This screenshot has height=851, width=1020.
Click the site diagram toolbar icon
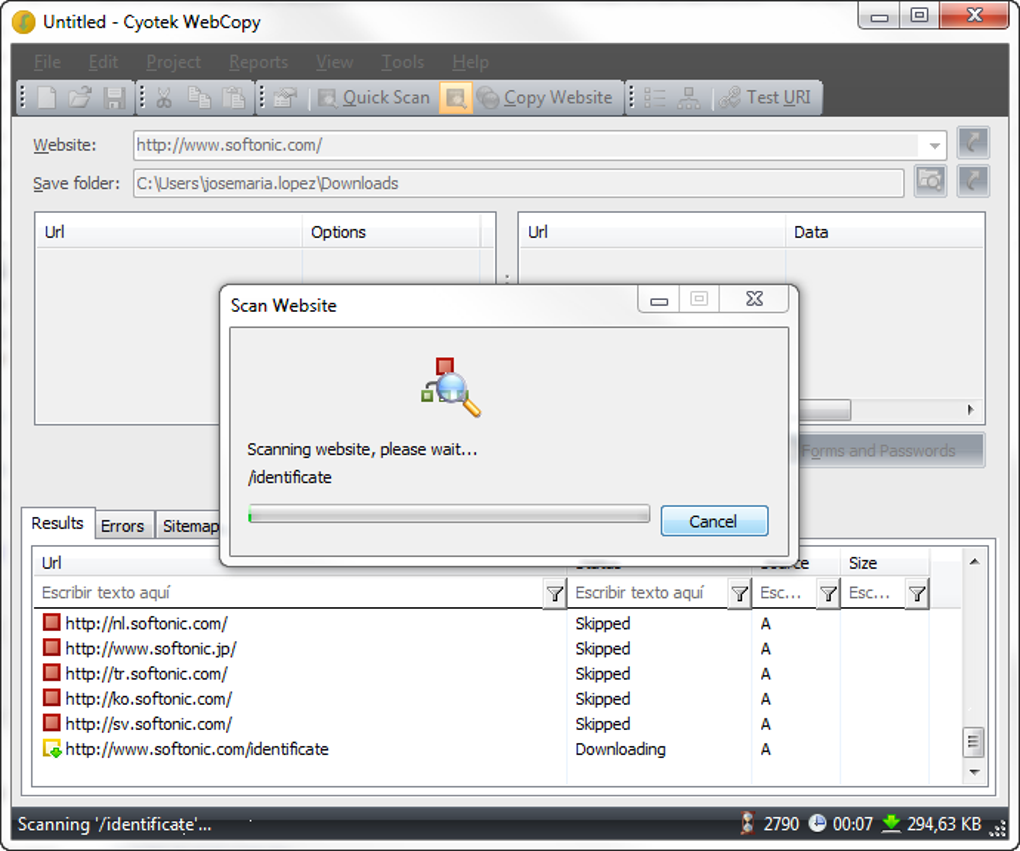[x=689, y=98]
